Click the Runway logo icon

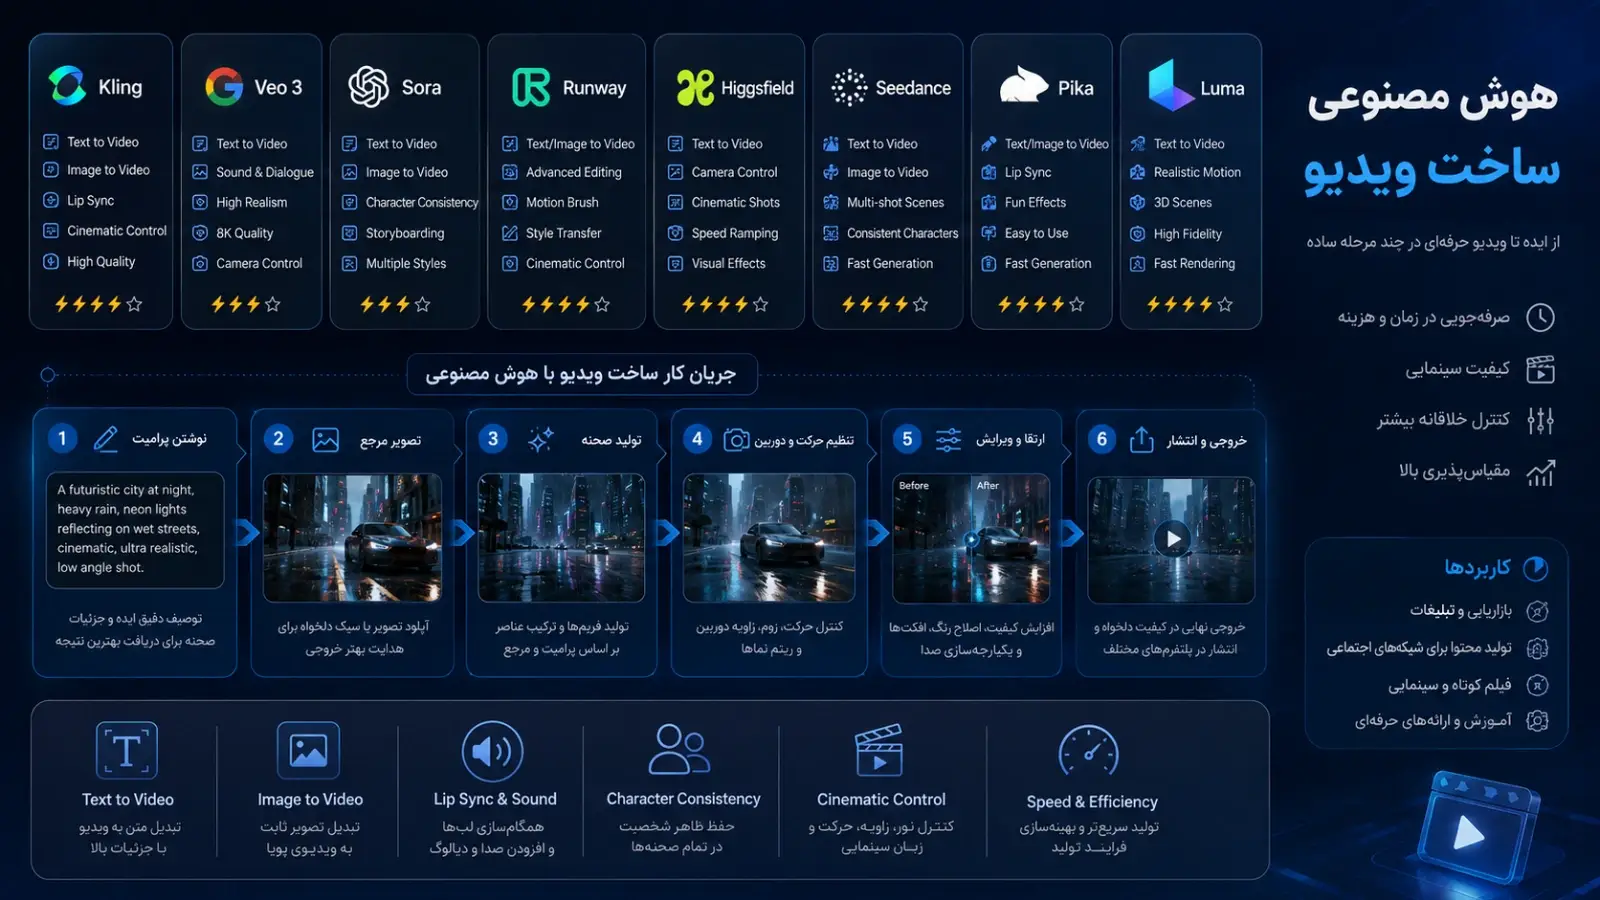tap(531, 87)
